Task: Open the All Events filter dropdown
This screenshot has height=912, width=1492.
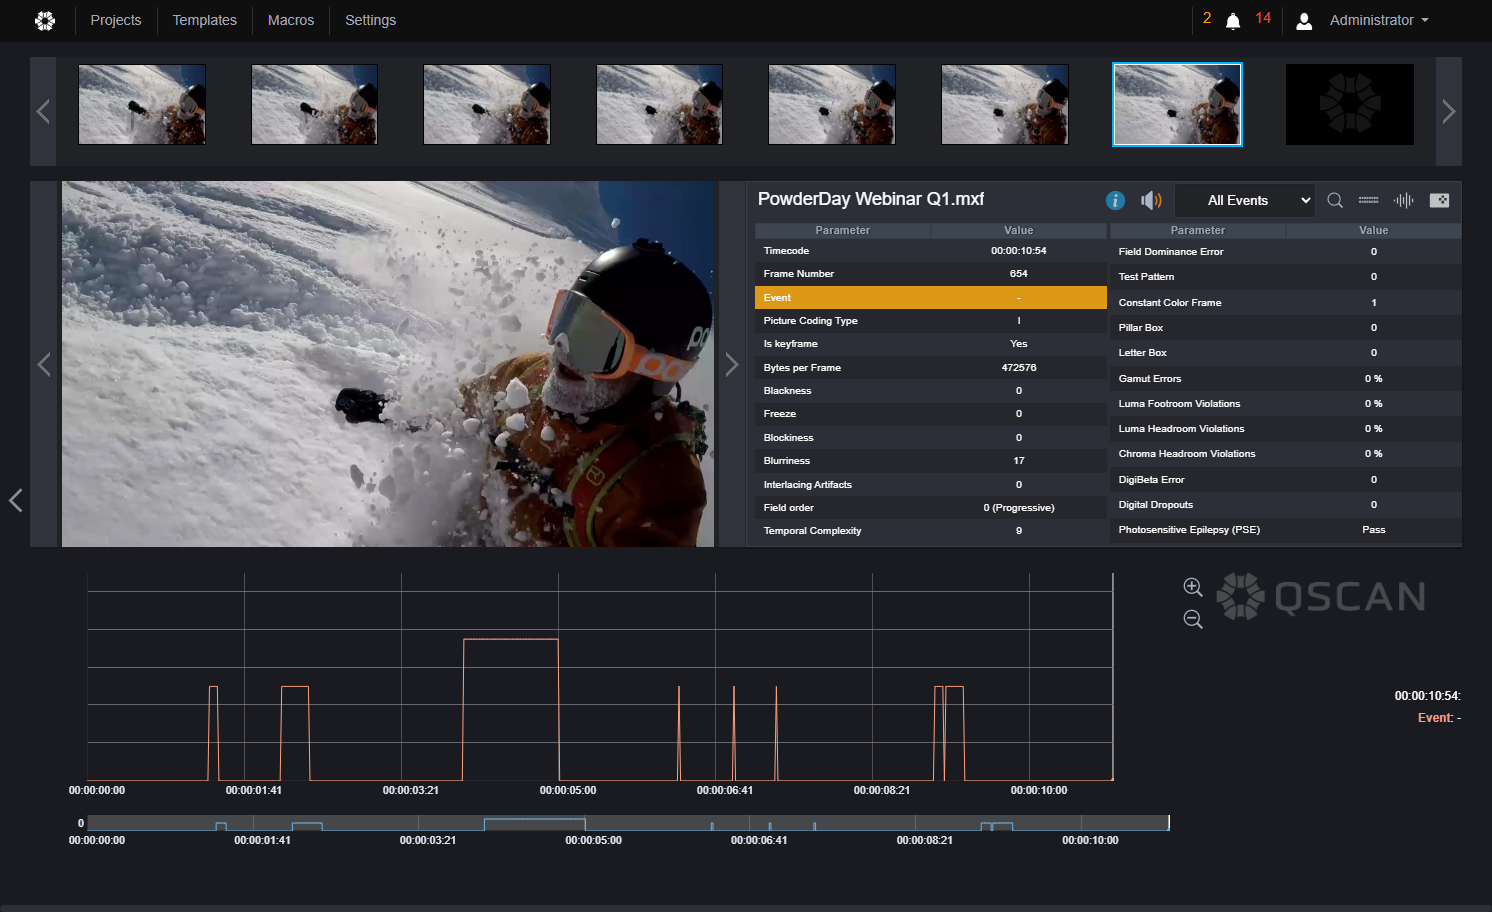Action: click(1245, 200)
